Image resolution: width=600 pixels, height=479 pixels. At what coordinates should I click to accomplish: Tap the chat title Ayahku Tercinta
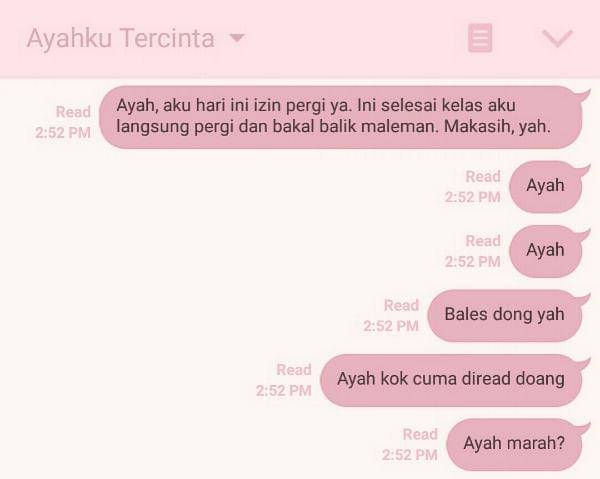(121, 39)
